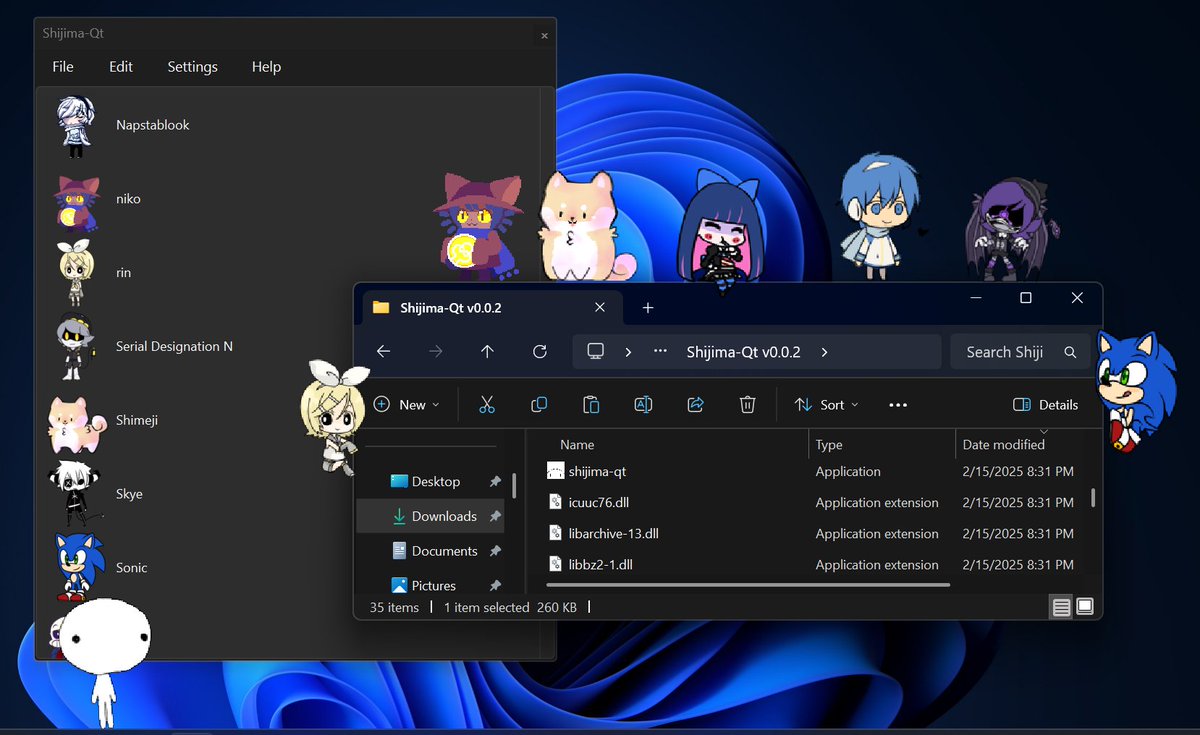1200x735 pixels.
Task: Sort files by Date modified column header
Action: click(x=1003, y=445)
